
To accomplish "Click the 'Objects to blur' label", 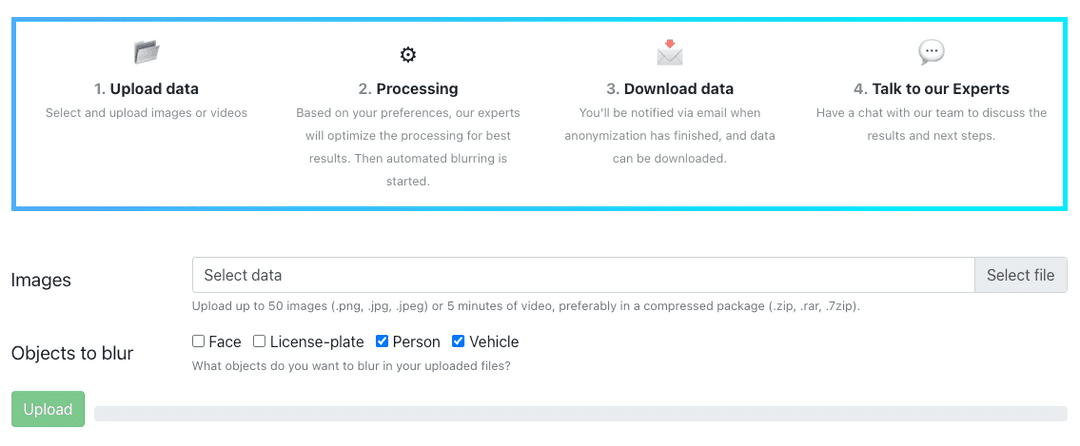I will [72, 353].
